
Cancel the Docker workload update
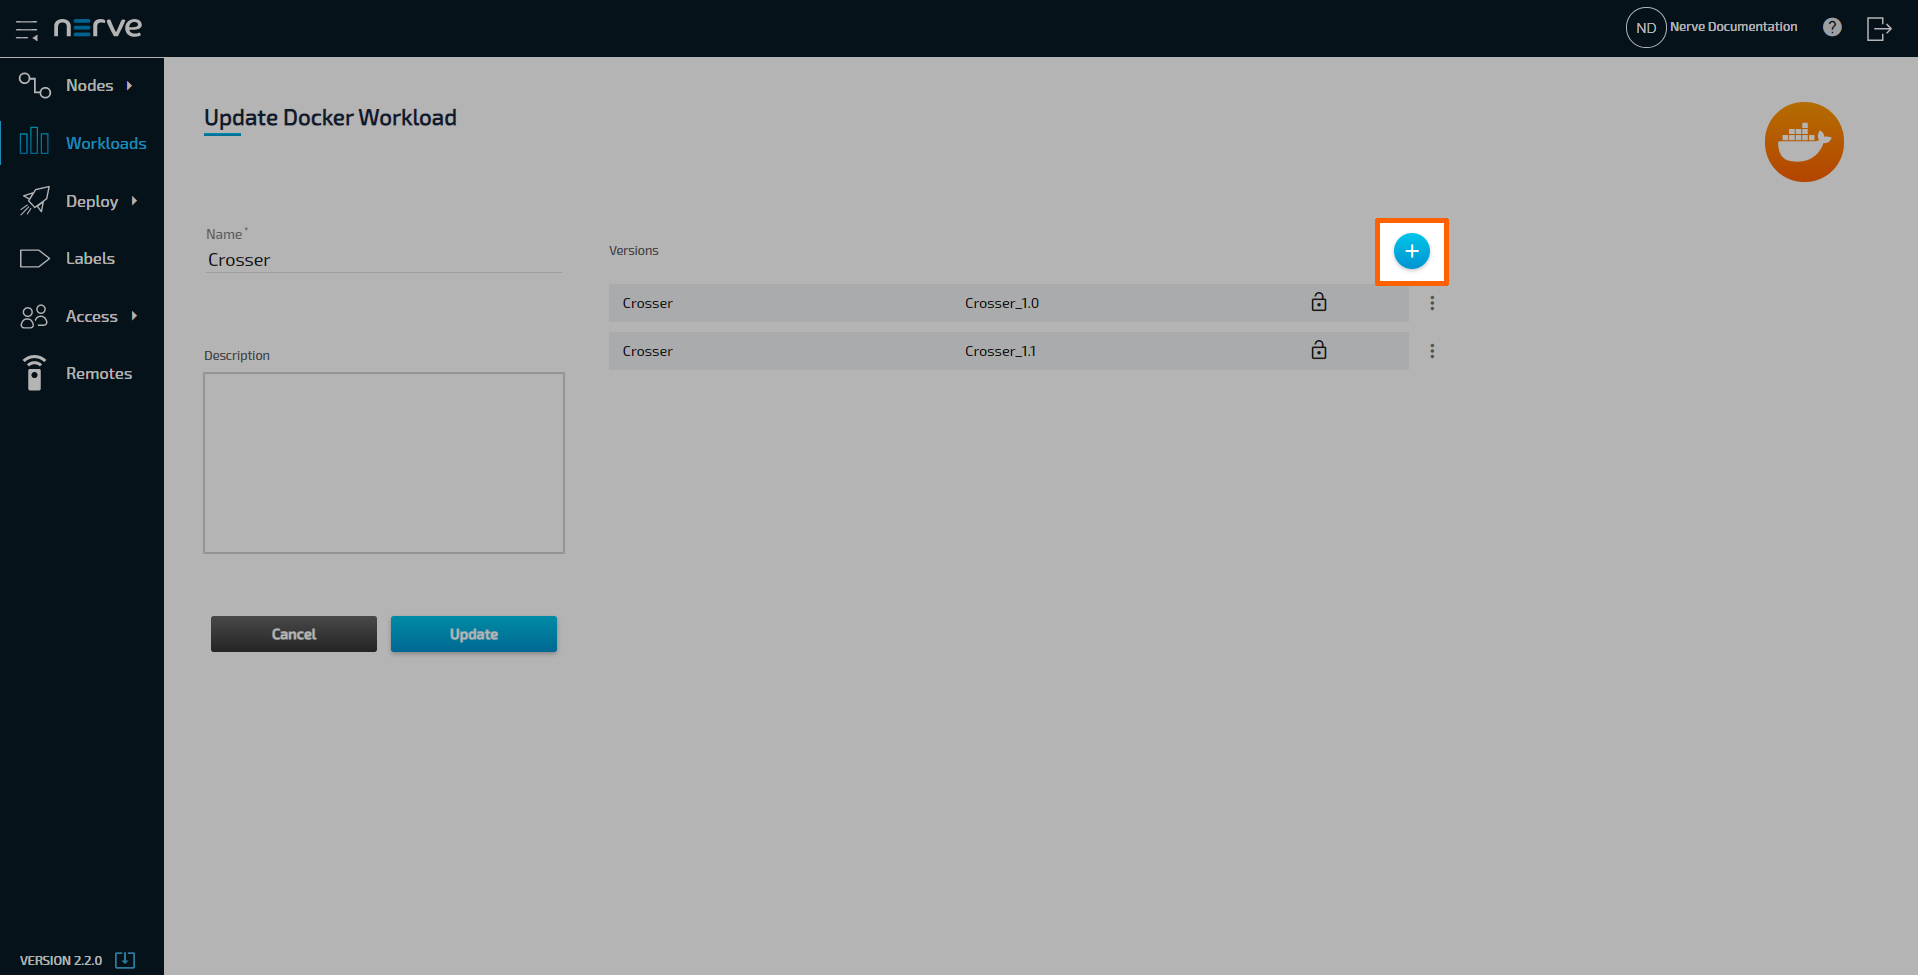coord(293,633)
